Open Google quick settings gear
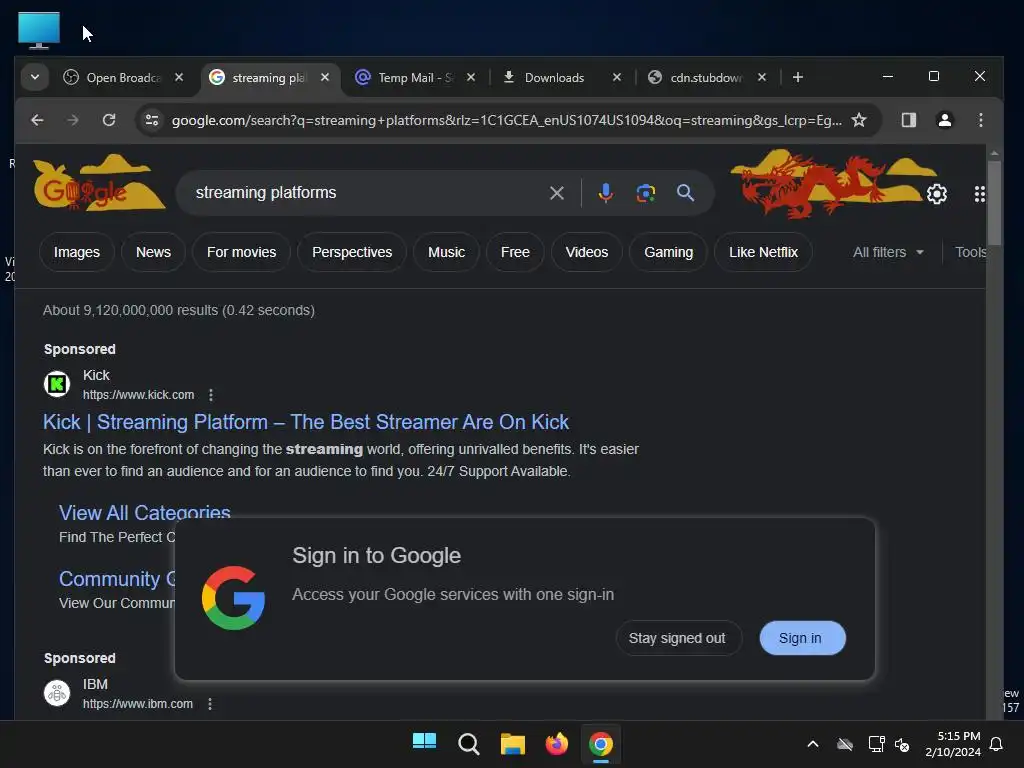 tap(936, 194)
